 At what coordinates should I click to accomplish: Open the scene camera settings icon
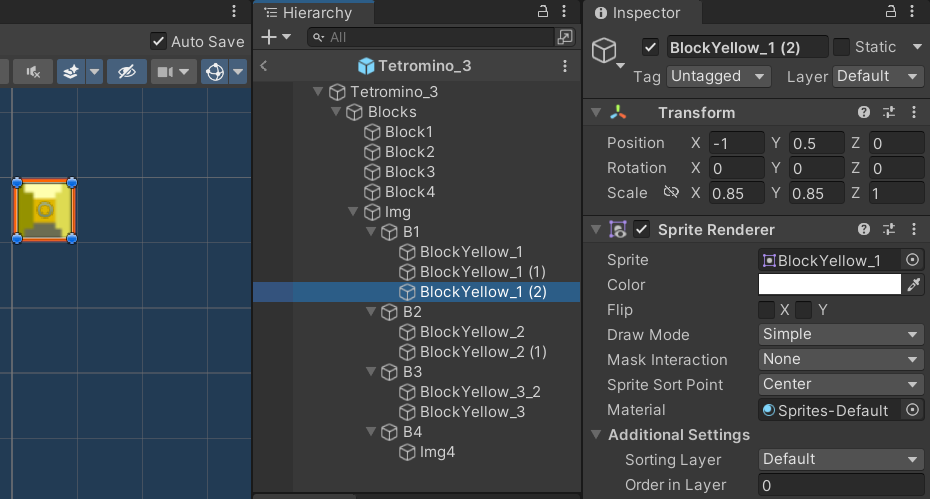click(165, 72)
